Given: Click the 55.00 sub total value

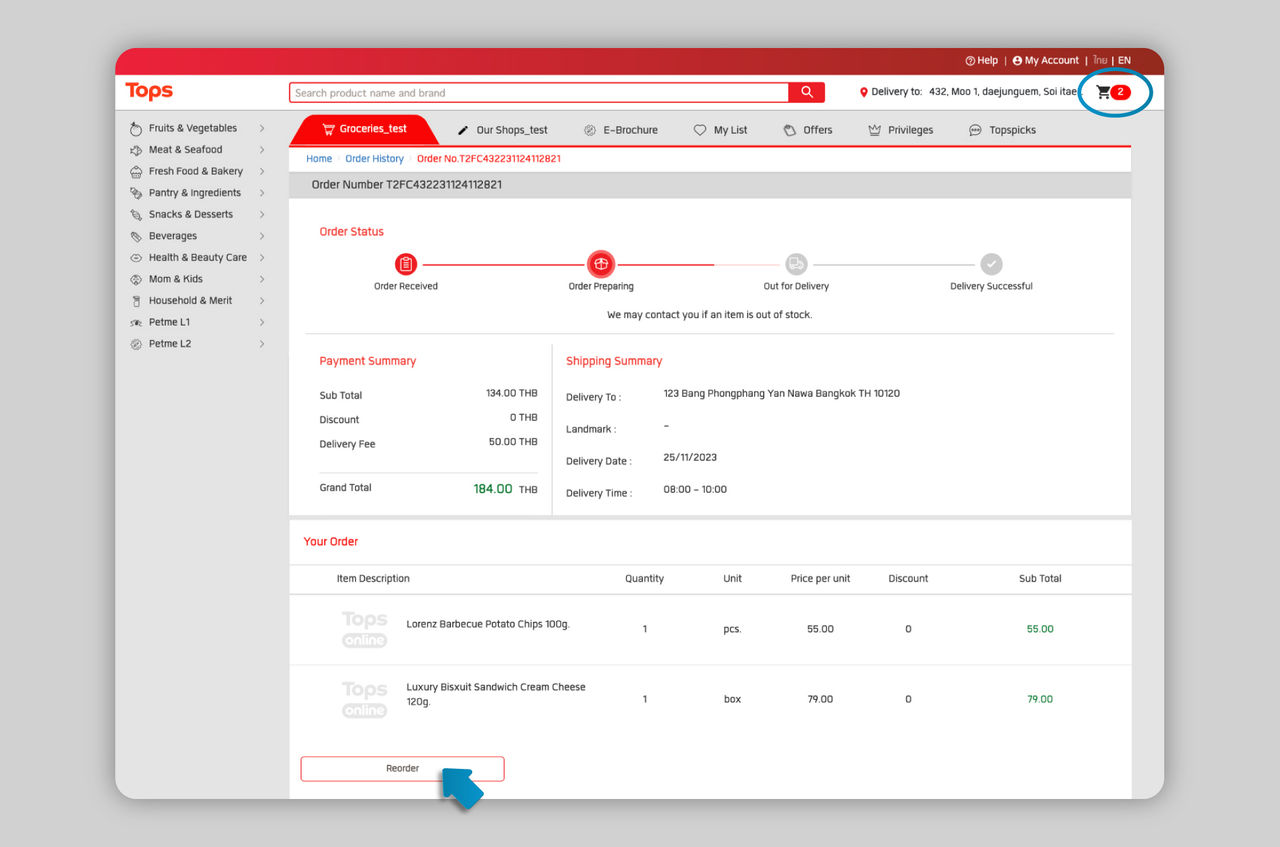Looking at the screenshot, I should pyautogui.click(x=1040, y=629).
